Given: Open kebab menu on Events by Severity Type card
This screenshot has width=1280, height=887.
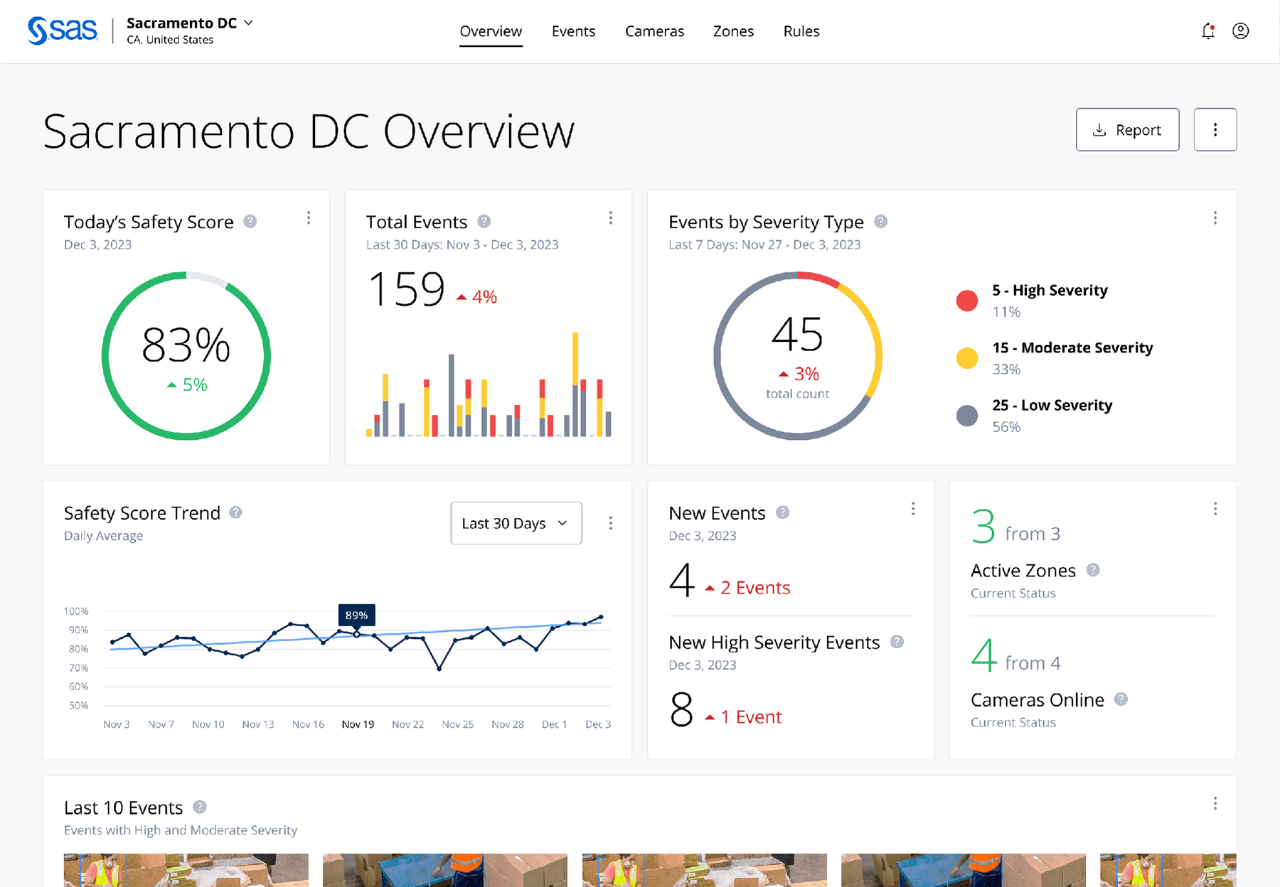Looking at the screenshot, I should coord(1215,218).
